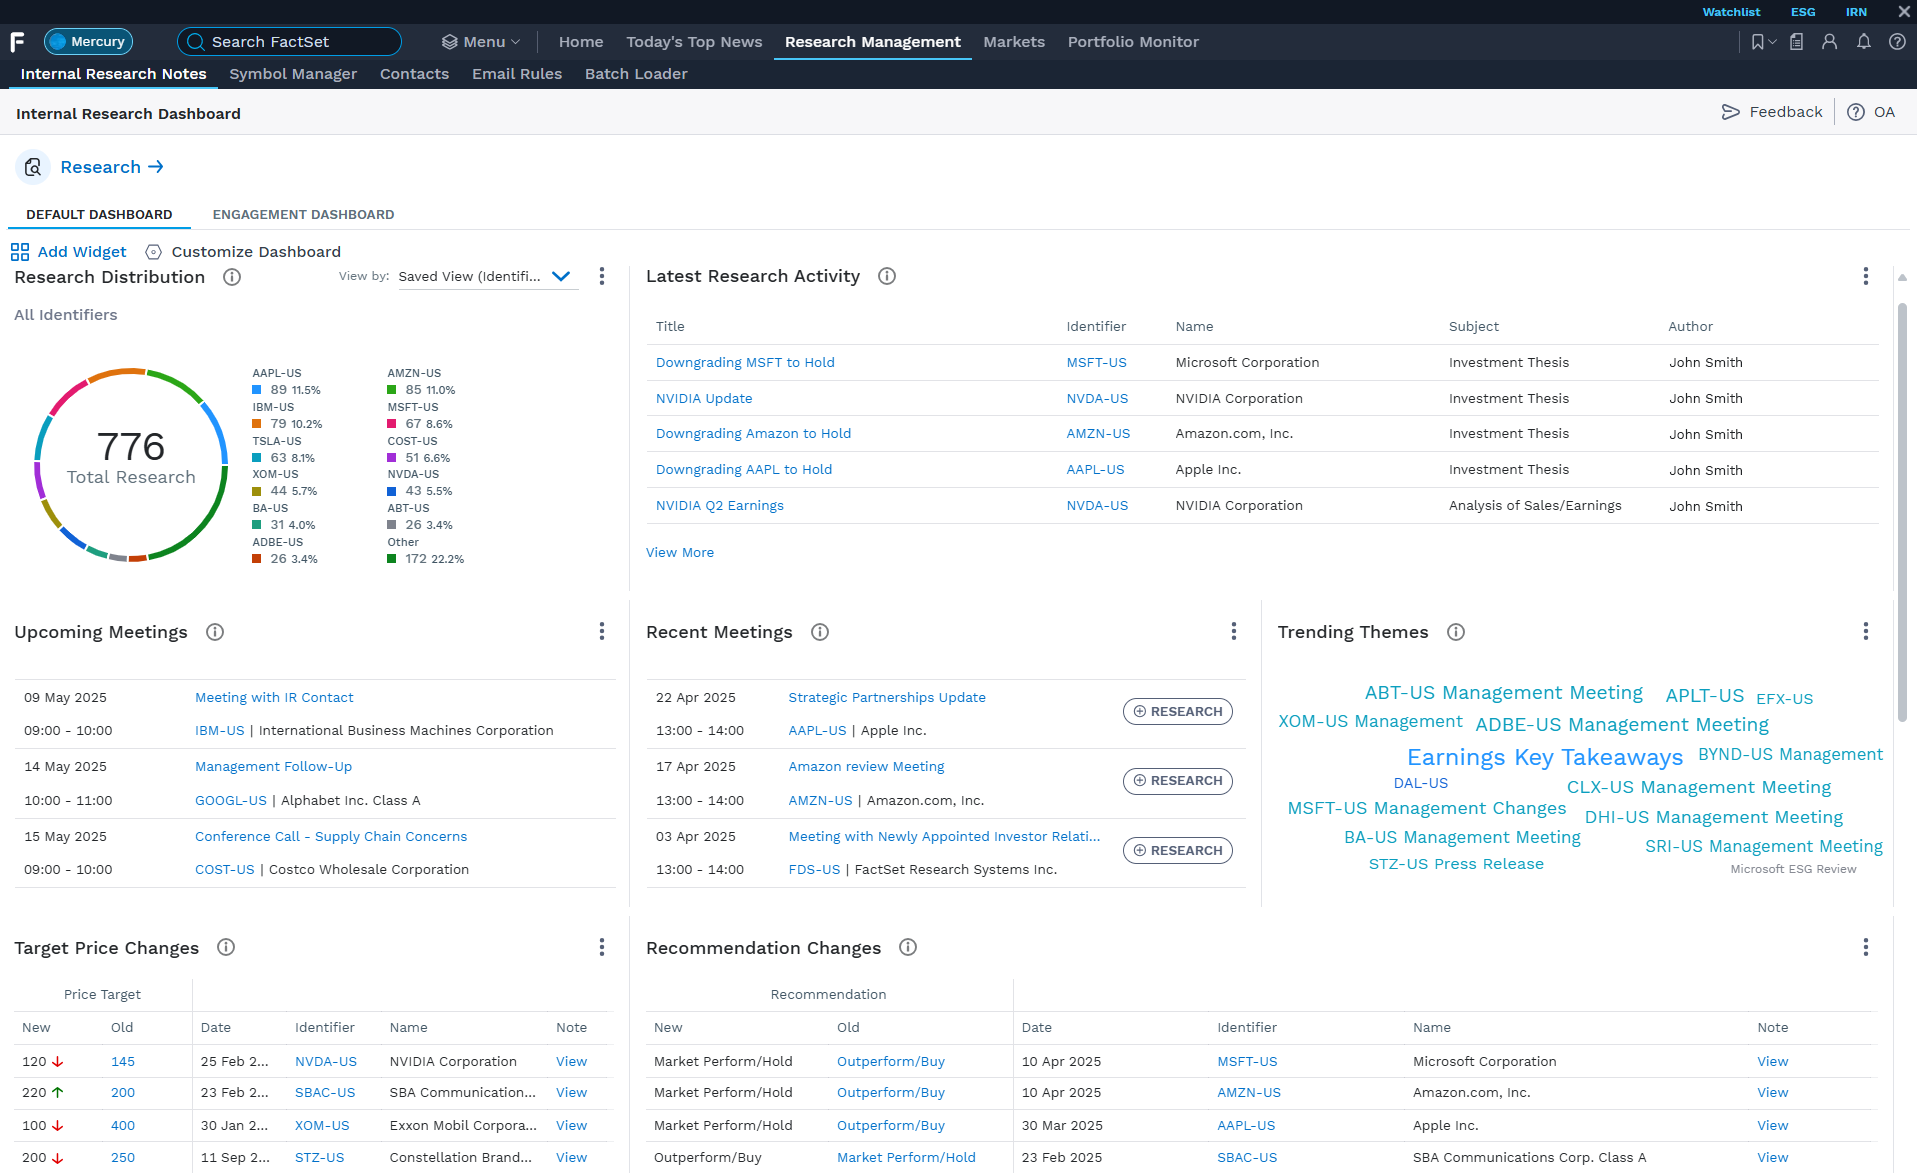Screen dimensions: 1917x1173
Task: Show info for Research Distribution widget
Action: pos(232,277)
